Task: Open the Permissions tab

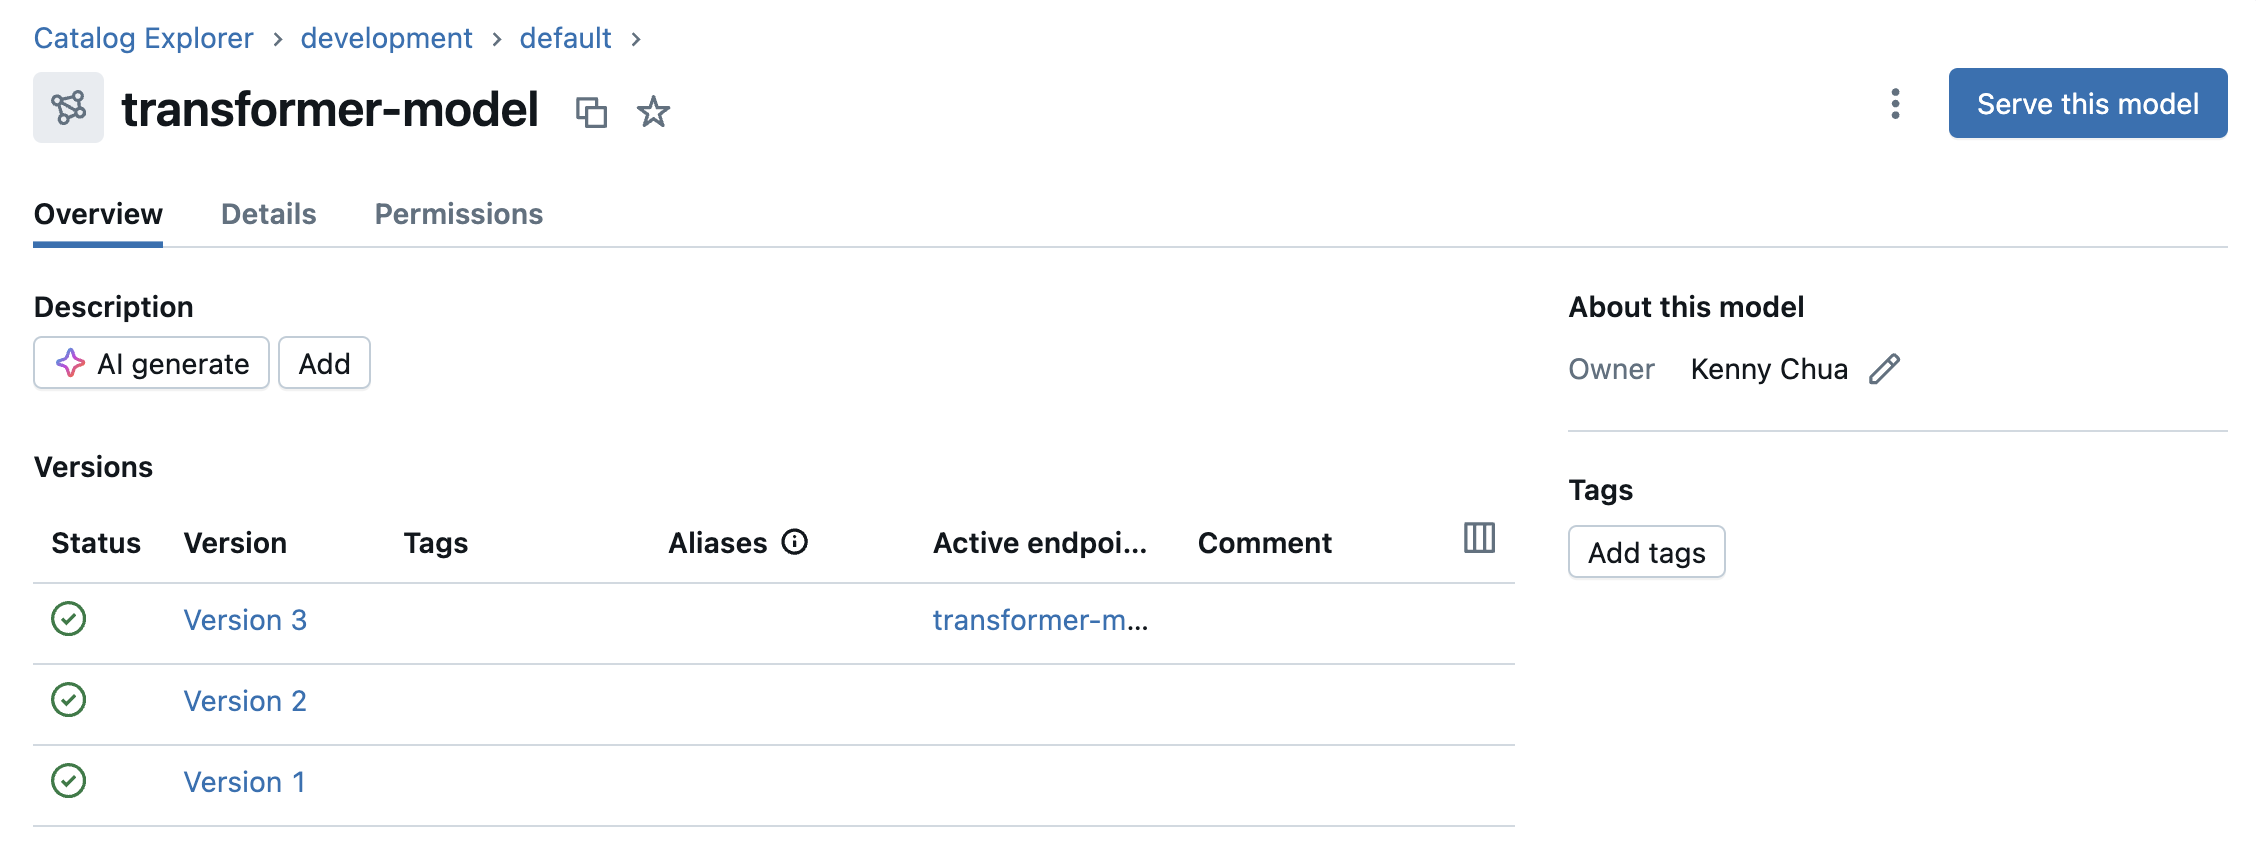Action: point(458,213)
